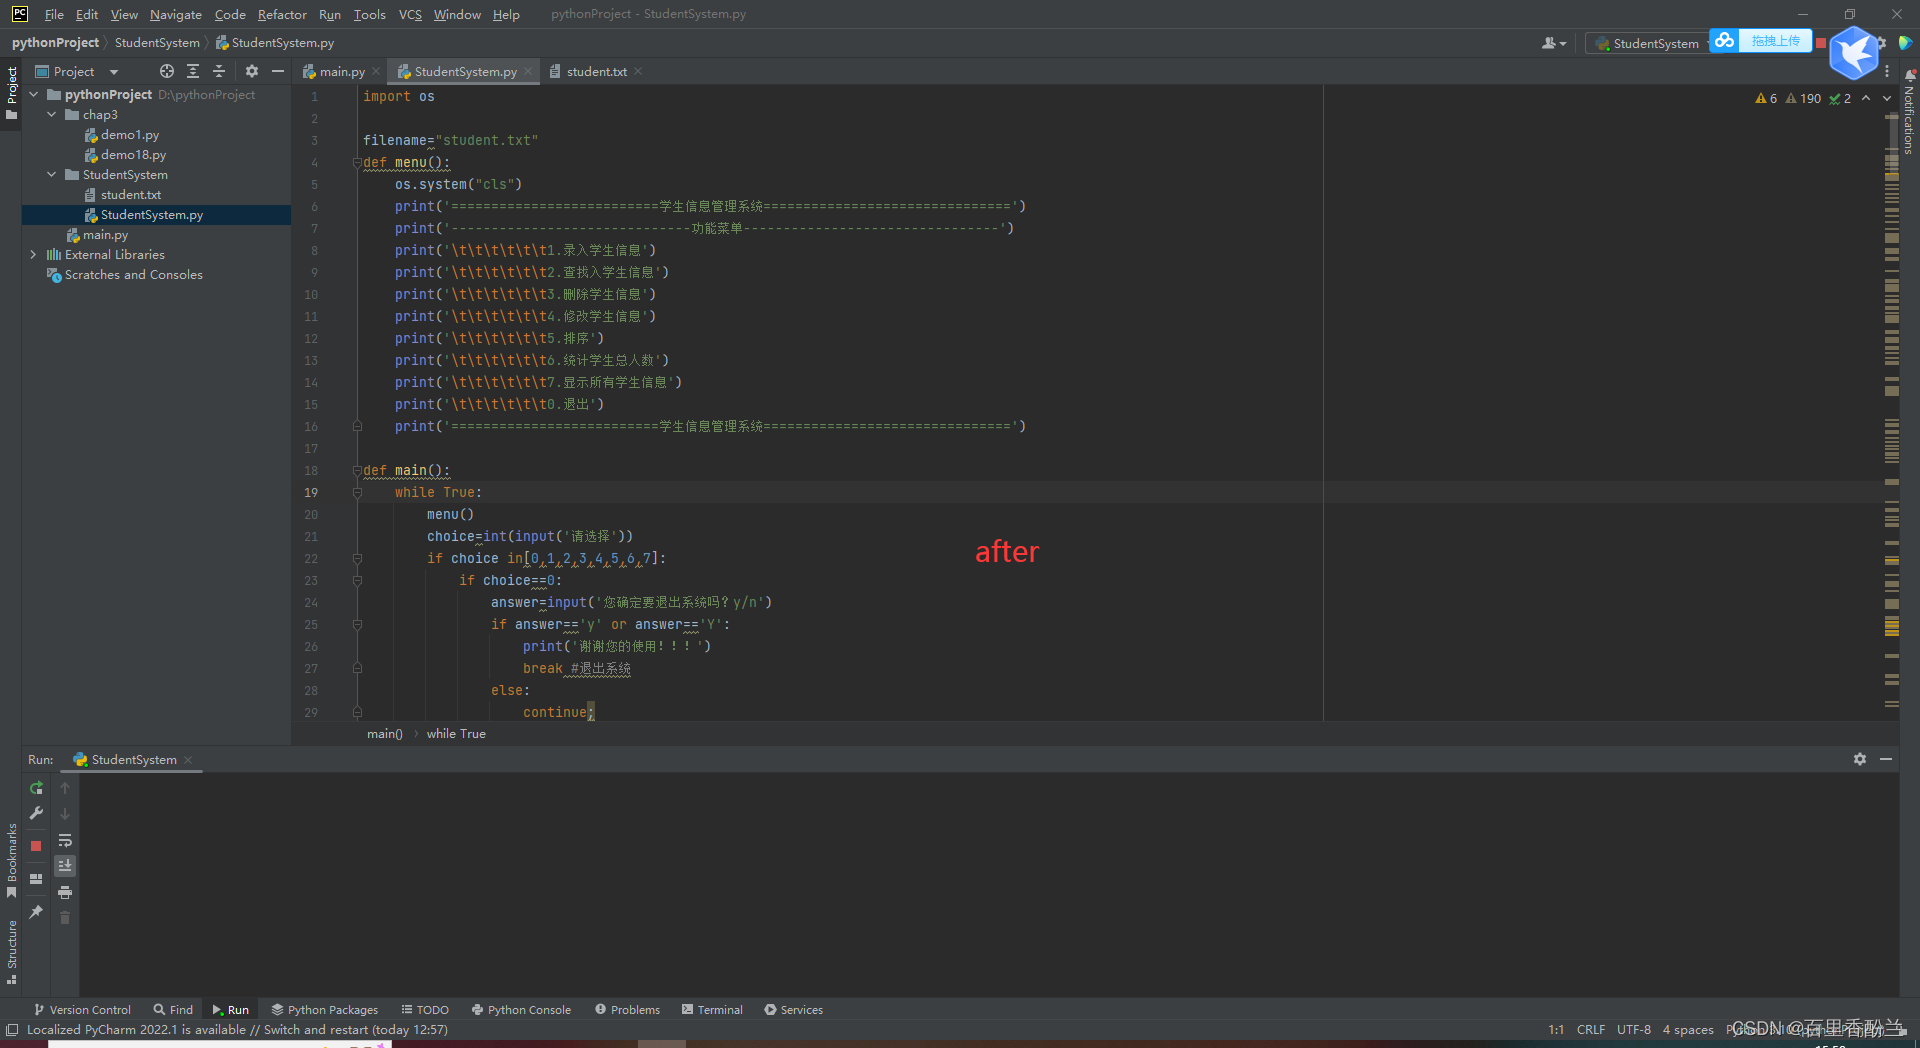Screen dimensions: 1920x1048
Task: Toggle scroll to end in Run console
Action: point(65,866)
